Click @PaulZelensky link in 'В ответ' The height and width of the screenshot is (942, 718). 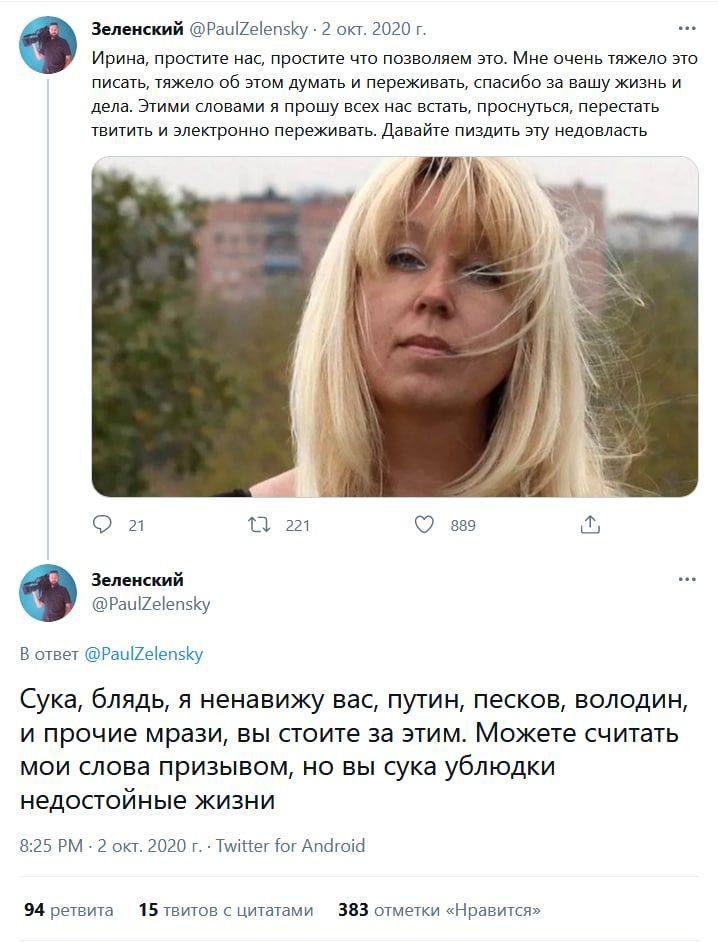point(144,654)
